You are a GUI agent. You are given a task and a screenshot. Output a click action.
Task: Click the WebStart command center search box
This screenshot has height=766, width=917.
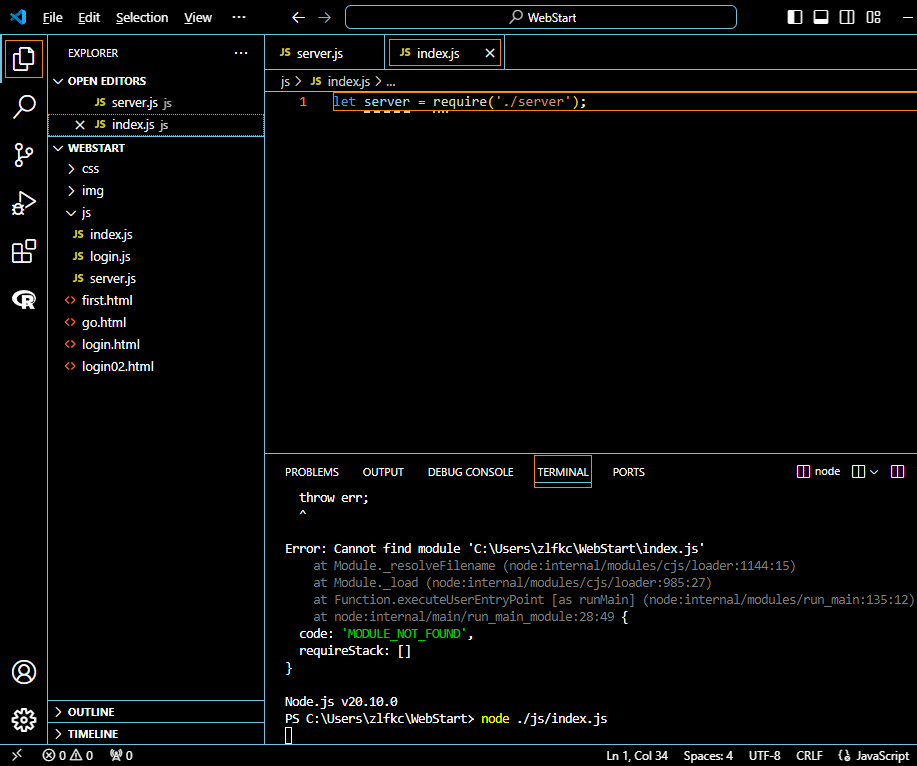point(540,18)
